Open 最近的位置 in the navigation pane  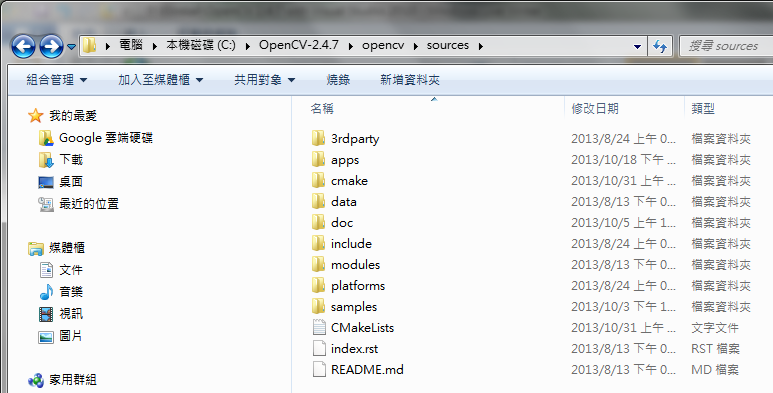89,204
